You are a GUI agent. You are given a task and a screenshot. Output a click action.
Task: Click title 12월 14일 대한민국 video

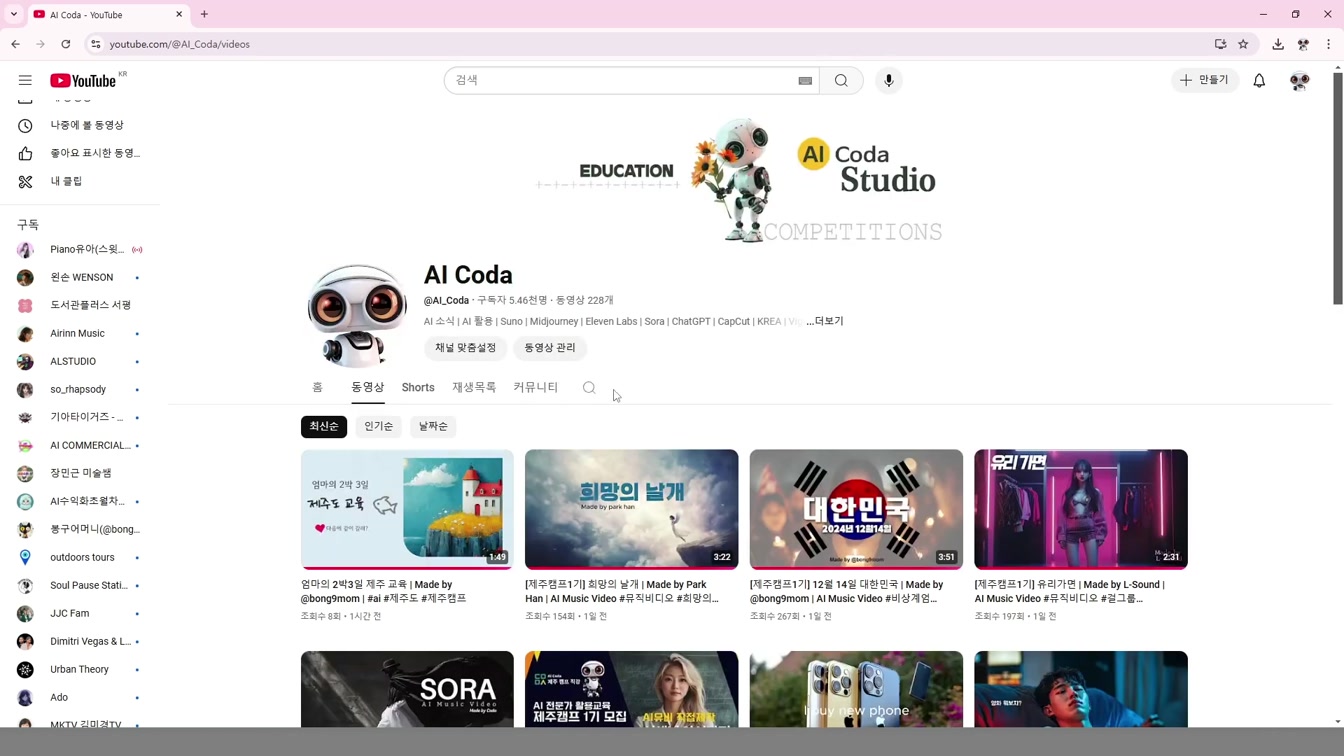846,591
